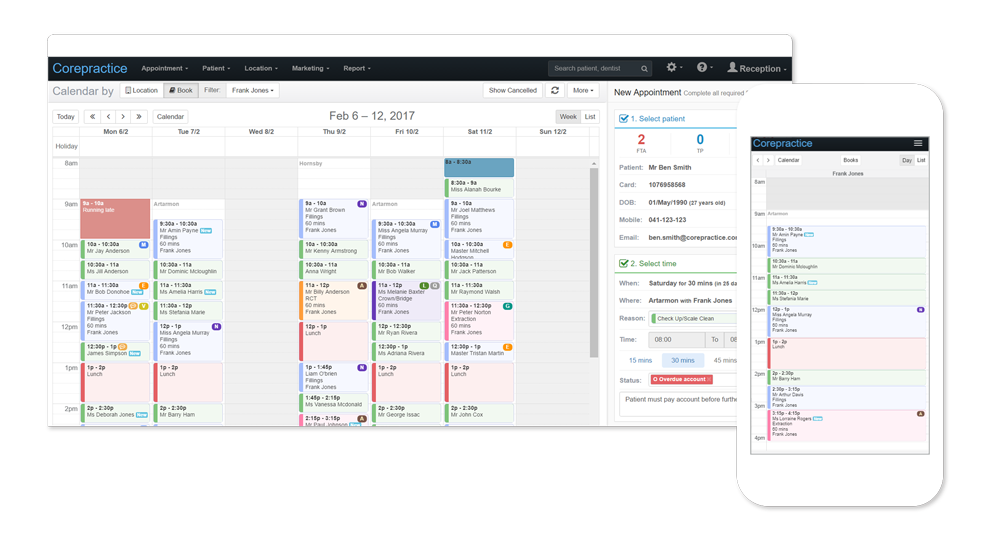
Task: Open the settings gear menu
Action: [673, 68]
